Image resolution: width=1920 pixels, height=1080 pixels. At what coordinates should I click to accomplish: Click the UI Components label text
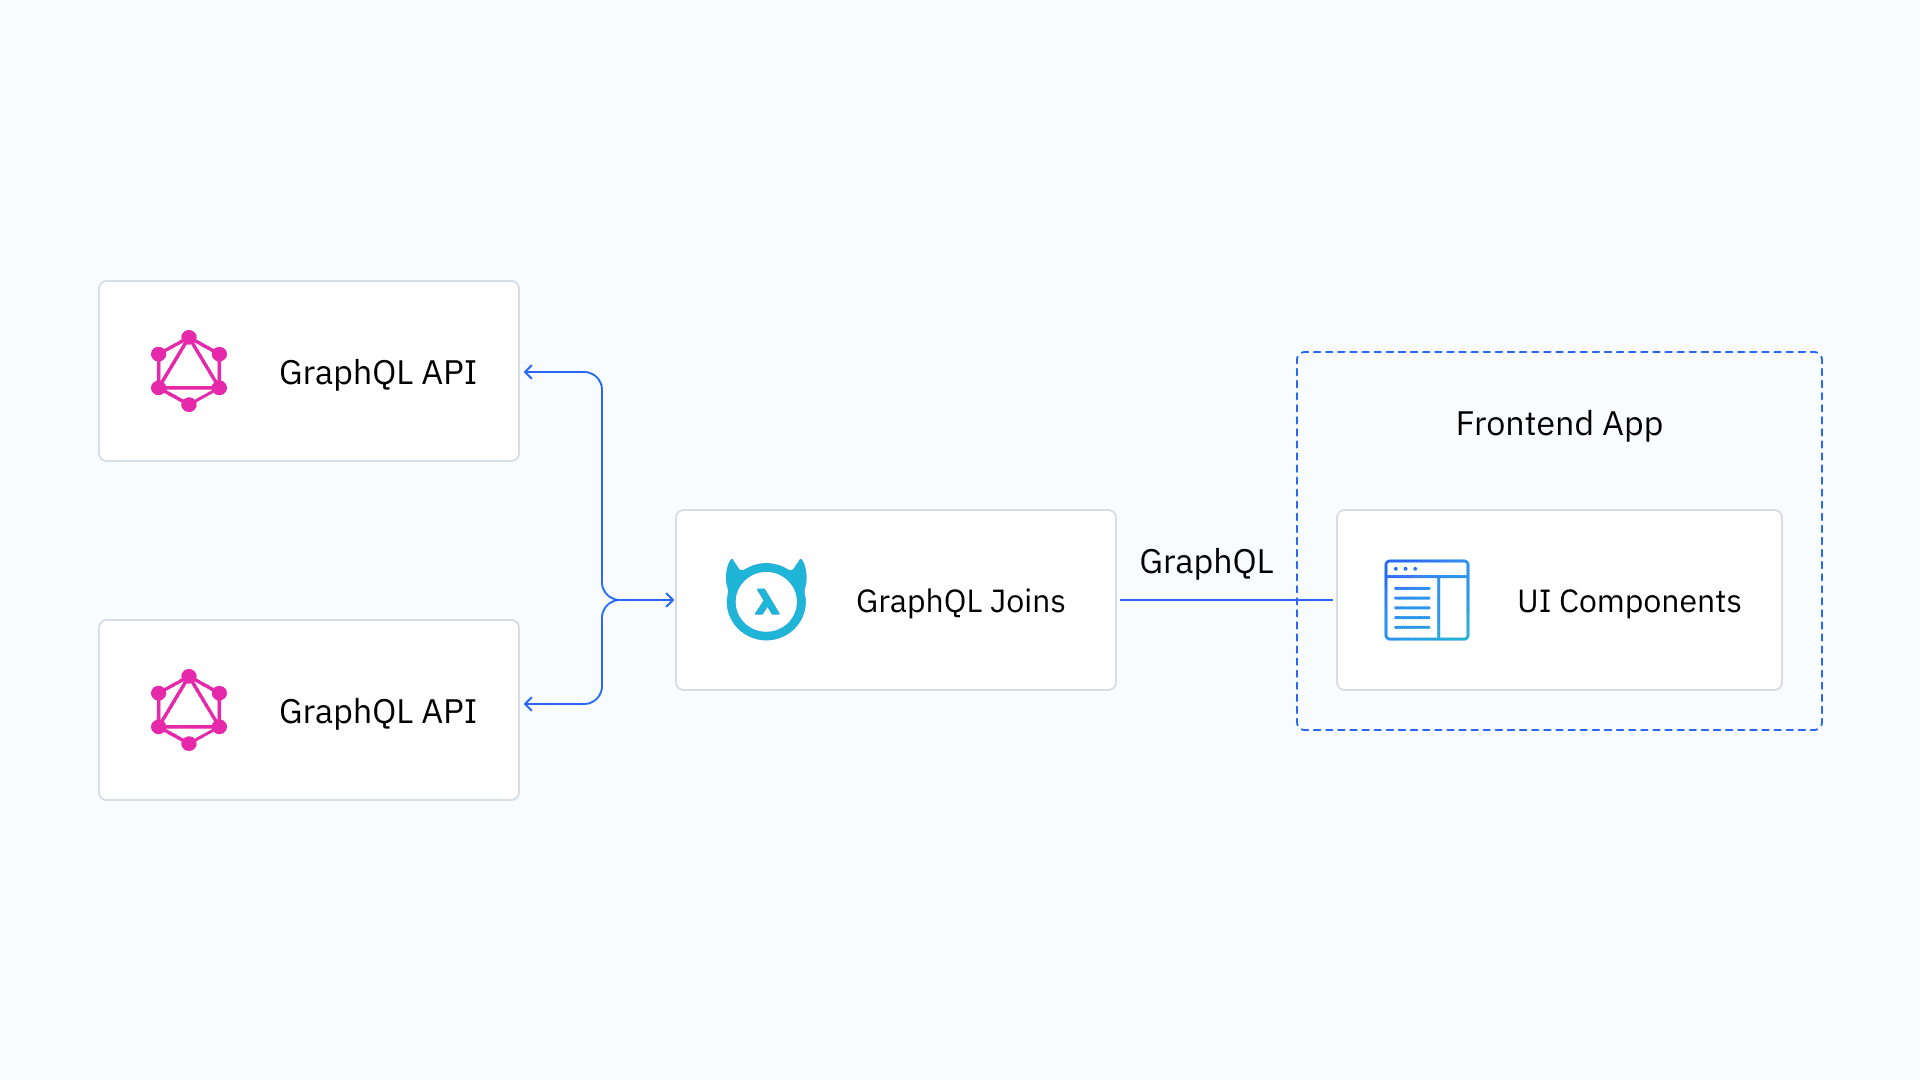1630,601
